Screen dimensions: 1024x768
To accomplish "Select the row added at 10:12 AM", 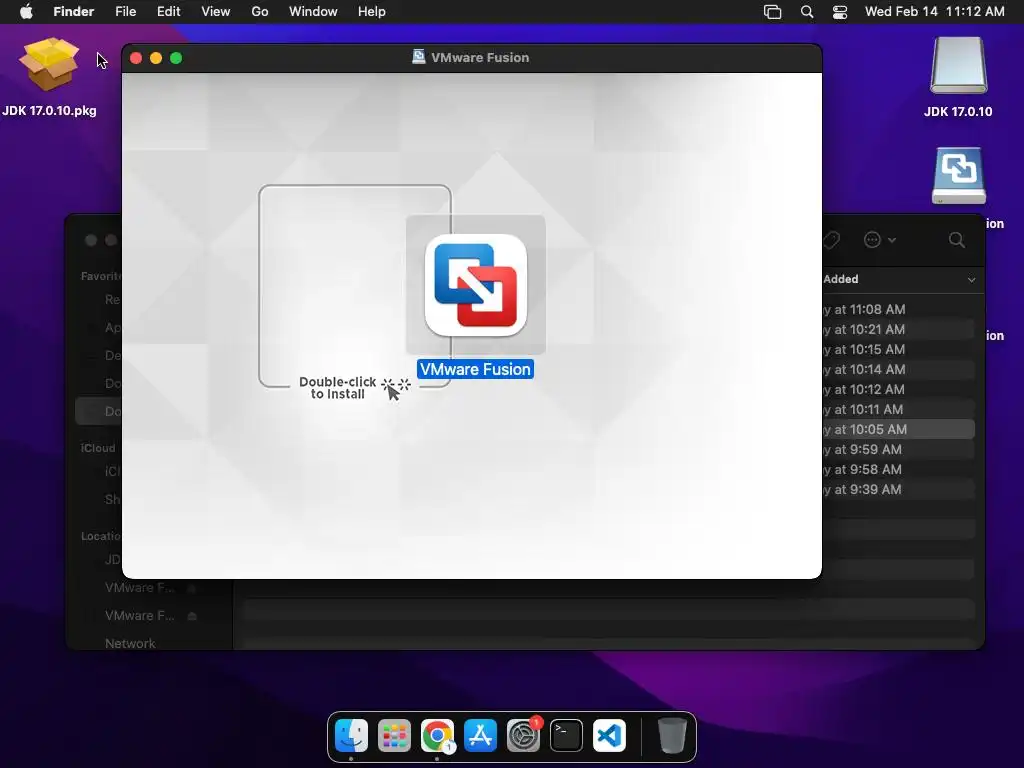I will (899, 389).
